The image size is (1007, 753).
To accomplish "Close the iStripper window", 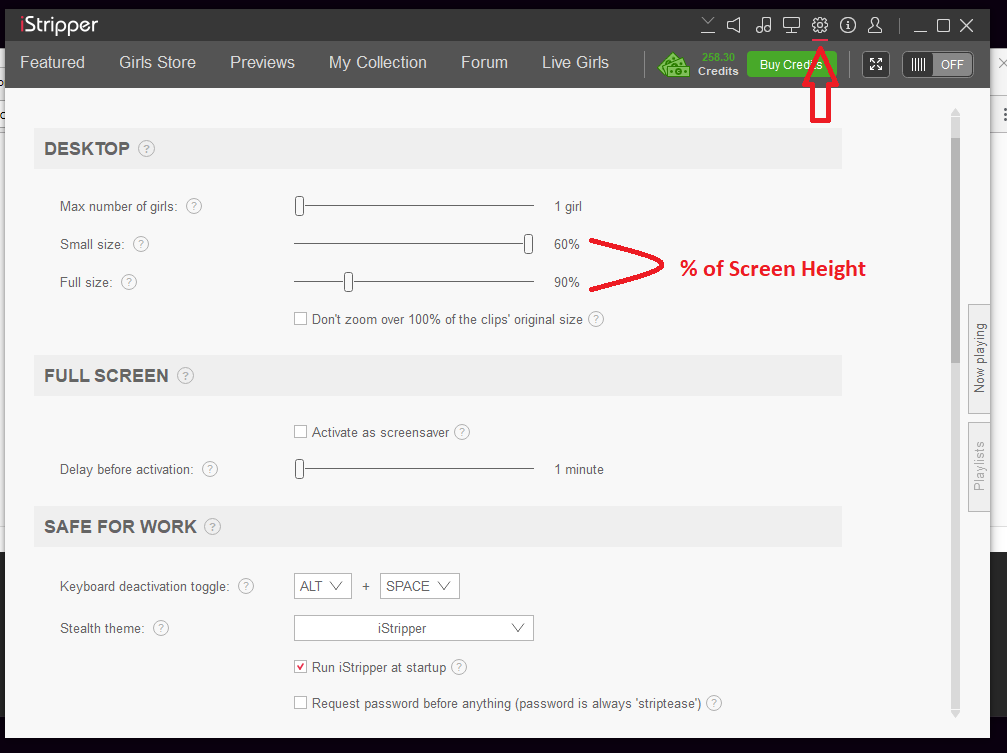I will [967, 26].
